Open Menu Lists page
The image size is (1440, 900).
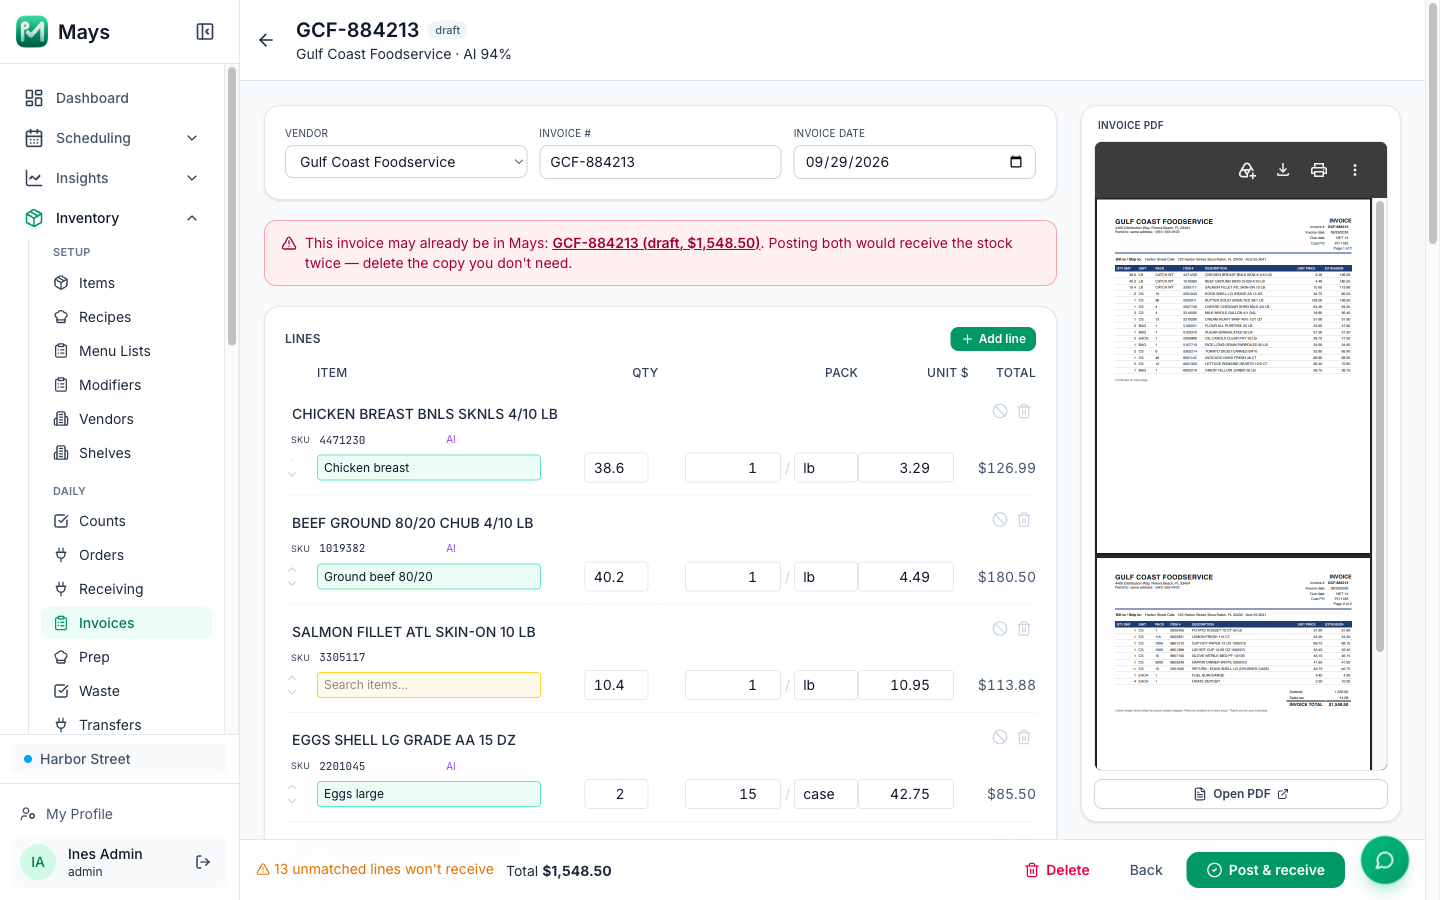126,351
